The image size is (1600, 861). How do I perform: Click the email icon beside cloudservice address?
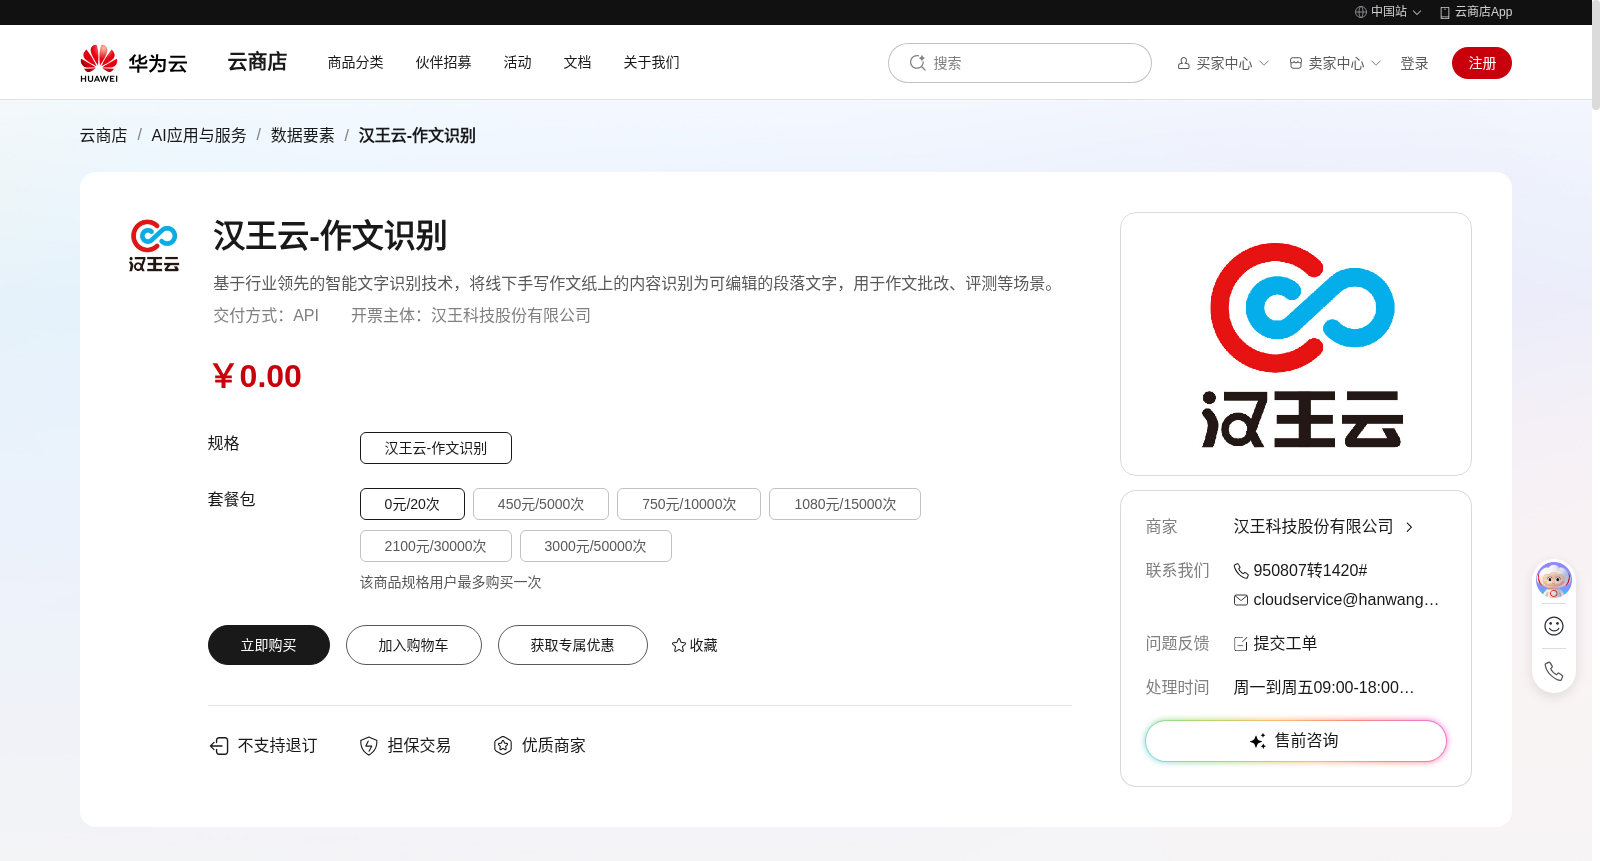1241,600
